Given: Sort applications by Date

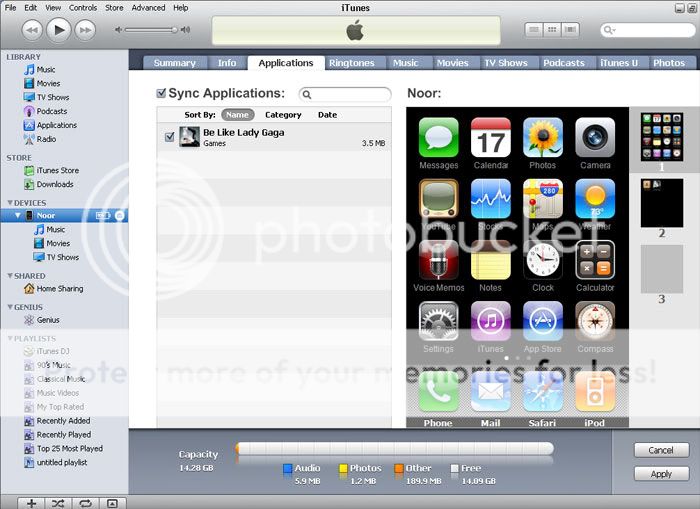Looking at the screenshot, I should (327, 115).
